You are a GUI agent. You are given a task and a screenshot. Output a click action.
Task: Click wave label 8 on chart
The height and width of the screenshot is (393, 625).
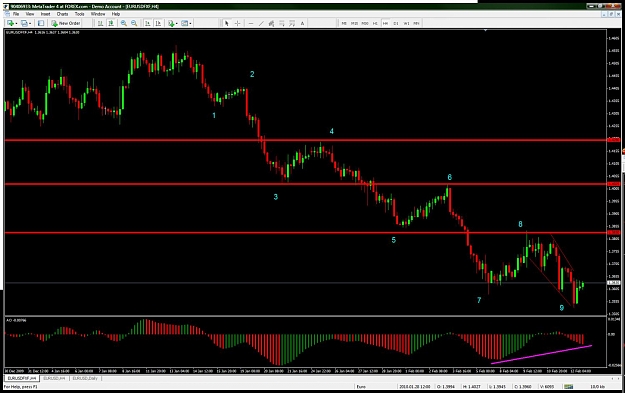tap(520, 224)
